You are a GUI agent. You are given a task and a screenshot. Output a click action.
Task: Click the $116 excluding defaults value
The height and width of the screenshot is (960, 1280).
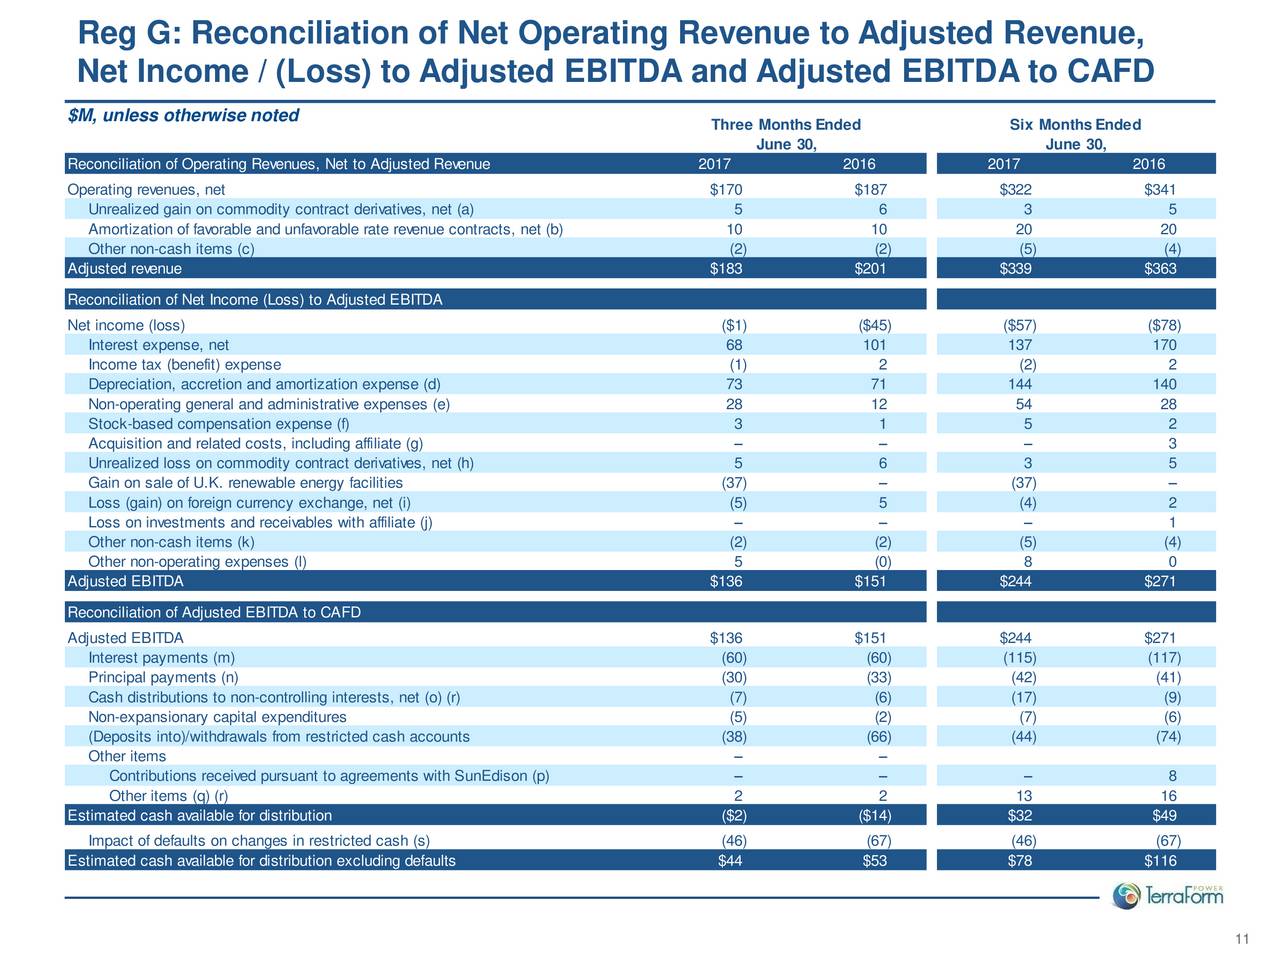coord(1160,861)
